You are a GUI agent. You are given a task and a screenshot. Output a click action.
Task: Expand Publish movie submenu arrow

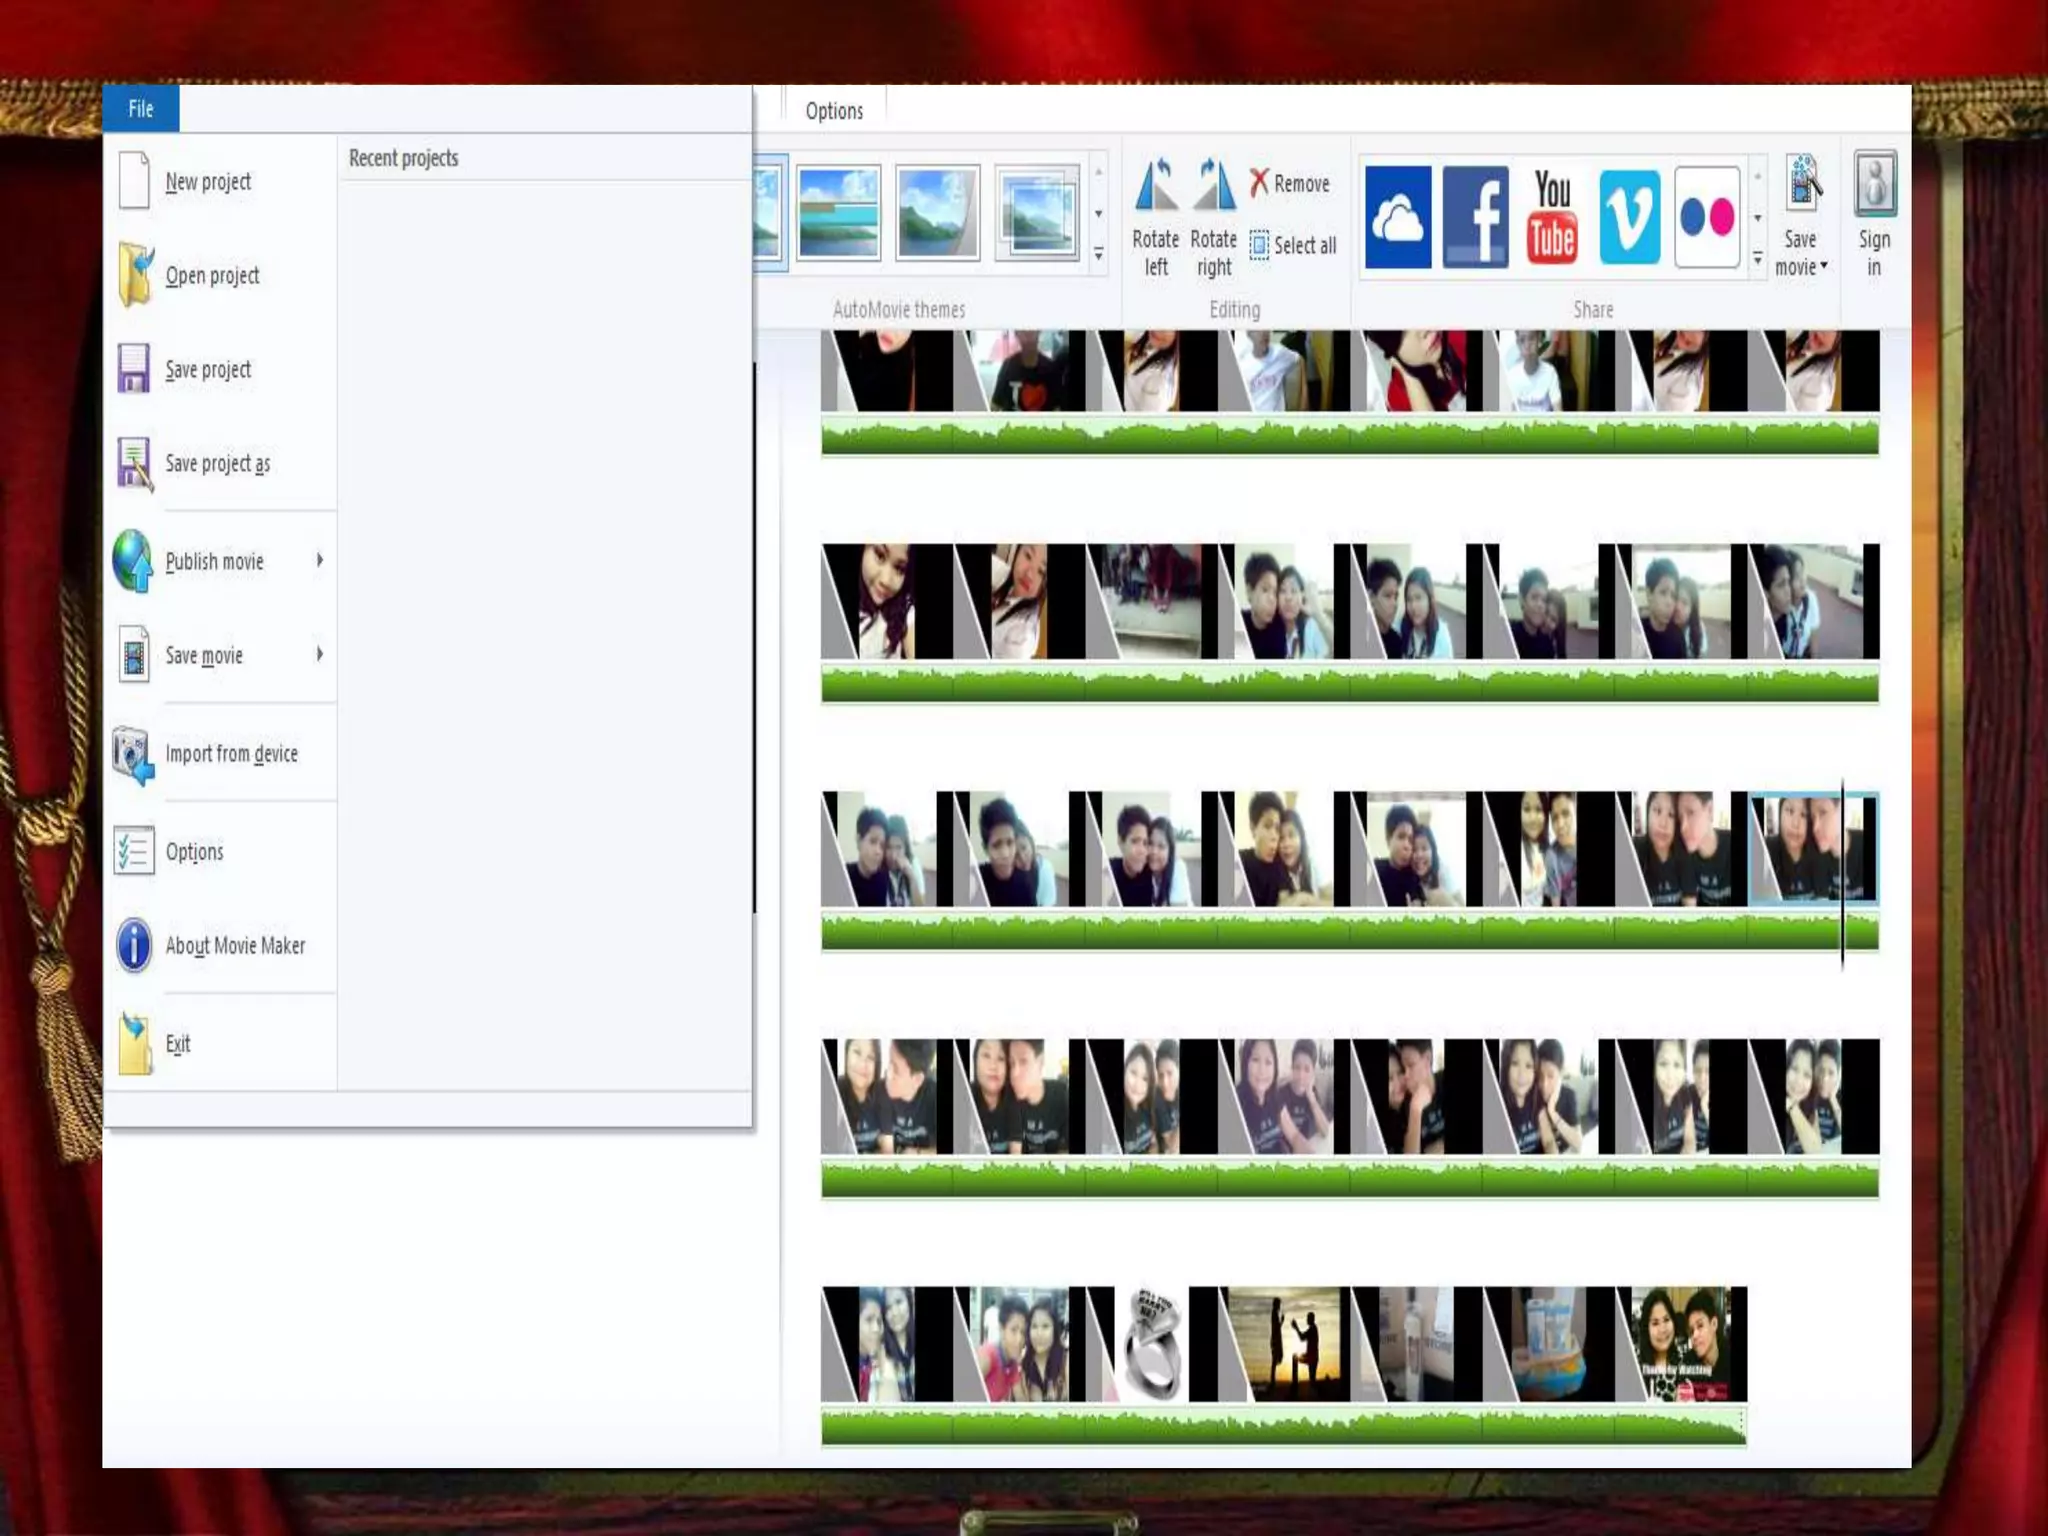[x=320, y=560]
